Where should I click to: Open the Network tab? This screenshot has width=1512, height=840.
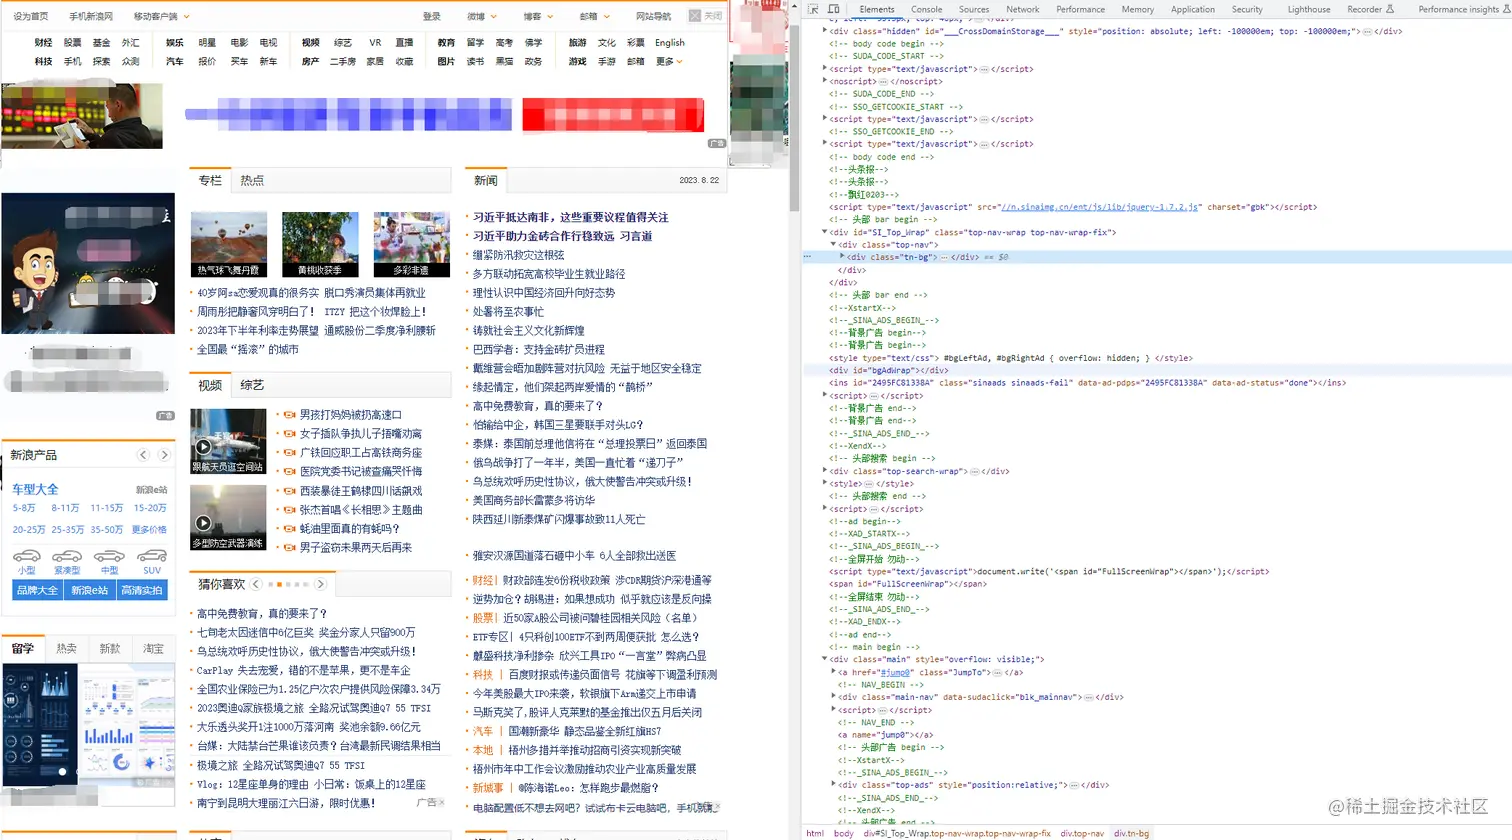(1022, 9)
